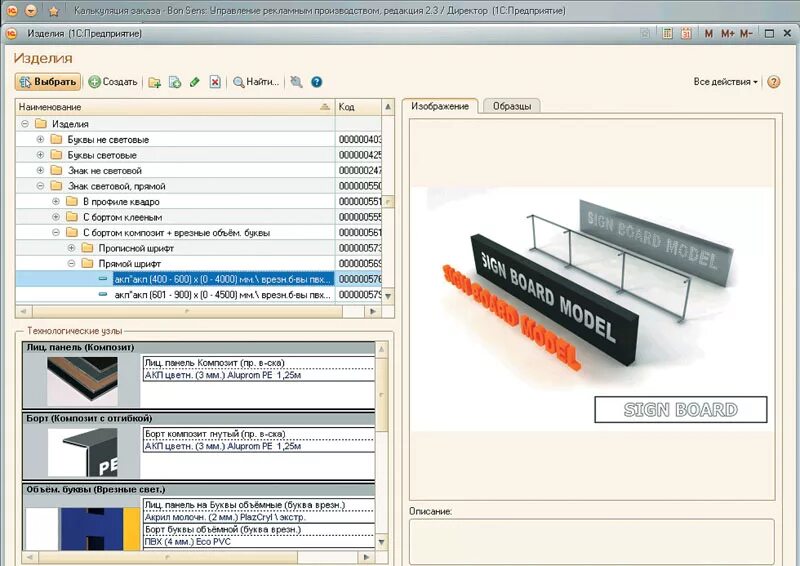This screenshot has width=800, height=566.
Task: Open the Все действия dropdown
Action: pos(725,82)
